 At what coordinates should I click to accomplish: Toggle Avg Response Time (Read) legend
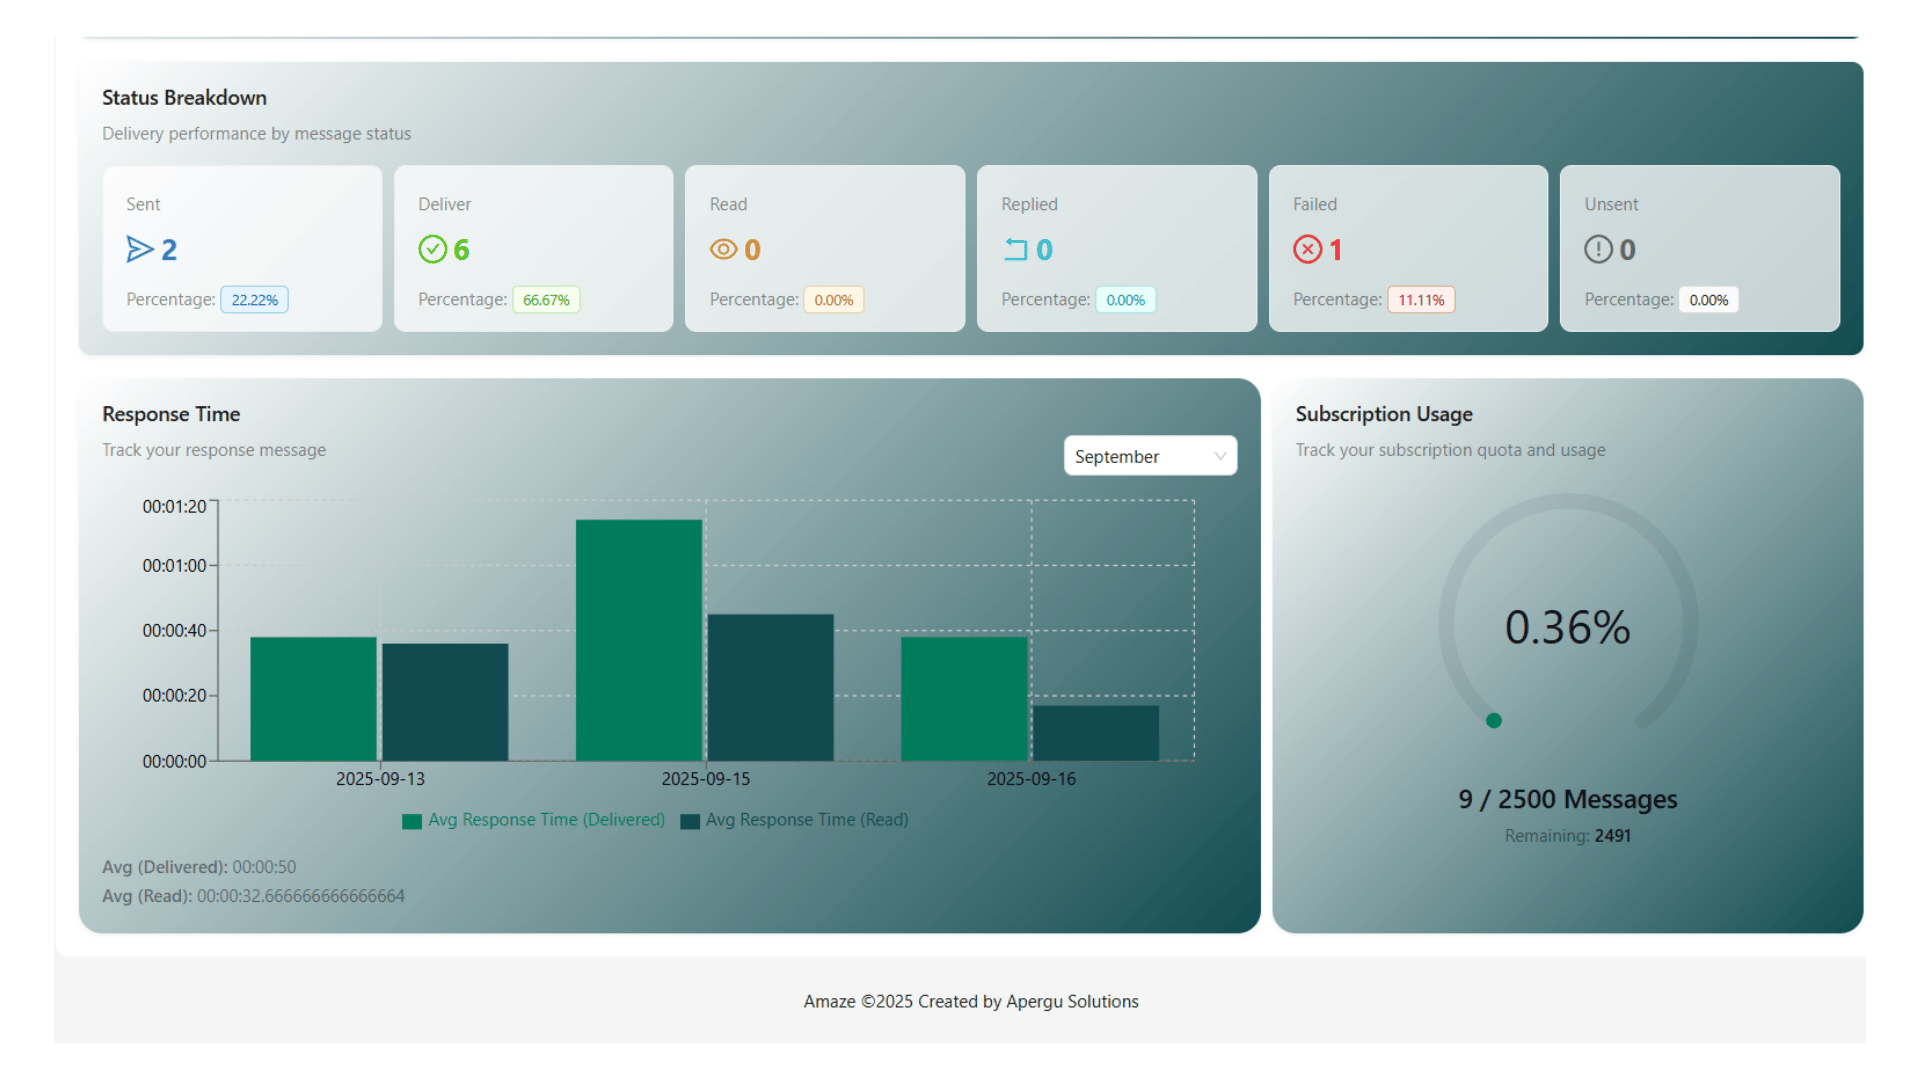pyautogui.click(x=795, y=820)
